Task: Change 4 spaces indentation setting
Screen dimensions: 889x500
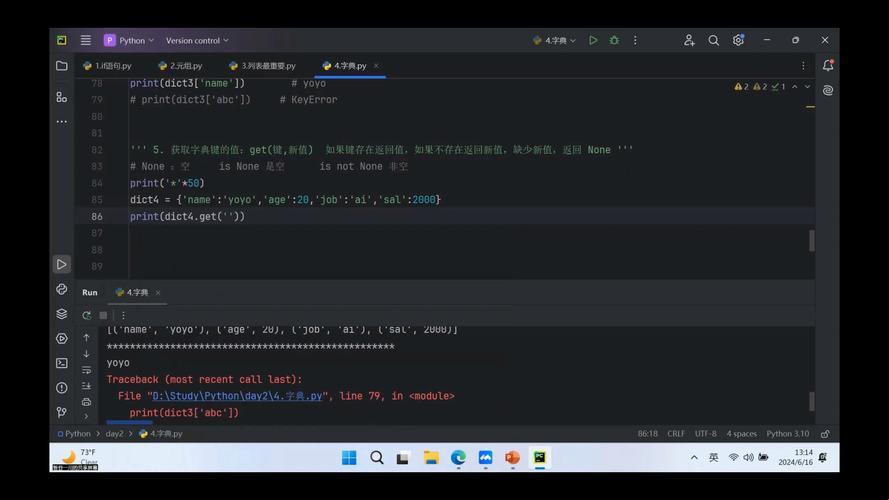Action: pyautogui.click(x=742, y=434)
